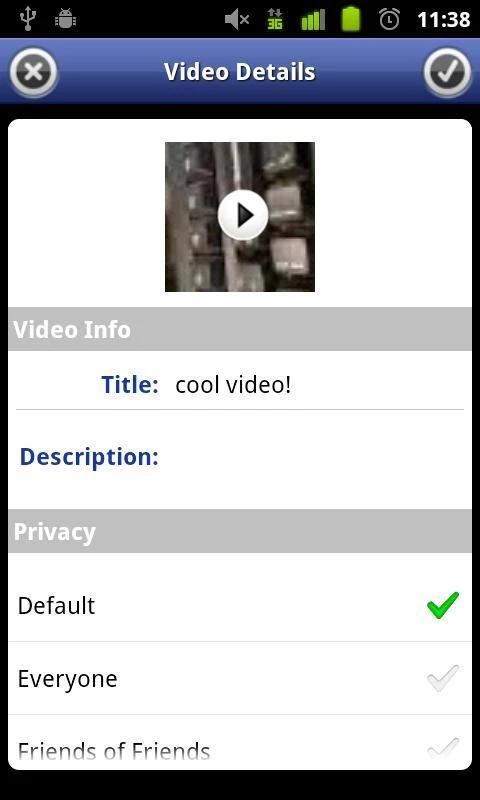Screen dimensions: 480x800
Task: Select the Everyone privacy option
Action: point(240,679)
